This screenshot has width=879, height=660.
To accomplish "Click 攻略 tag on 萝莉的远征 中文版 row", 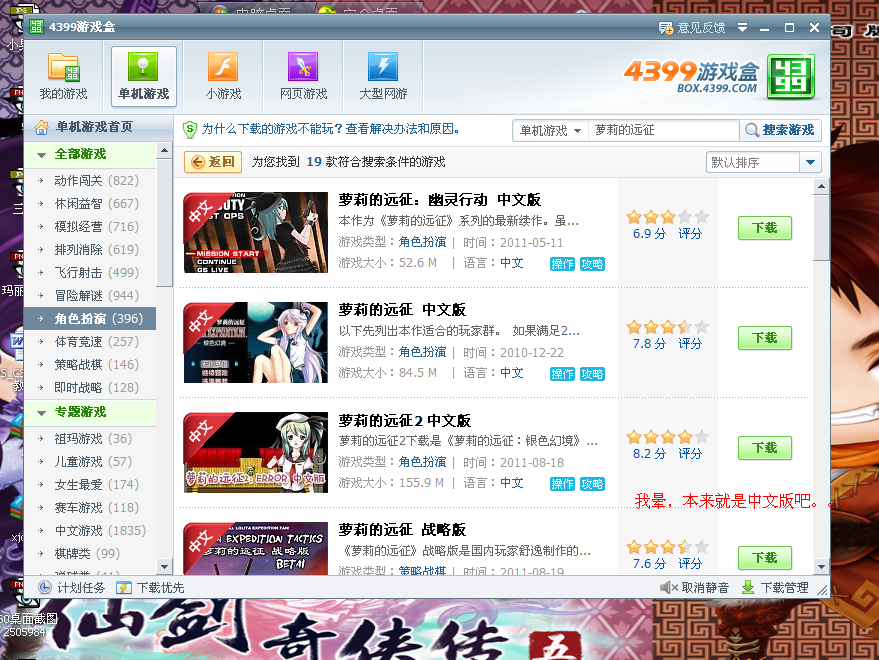I will [592, 374].
